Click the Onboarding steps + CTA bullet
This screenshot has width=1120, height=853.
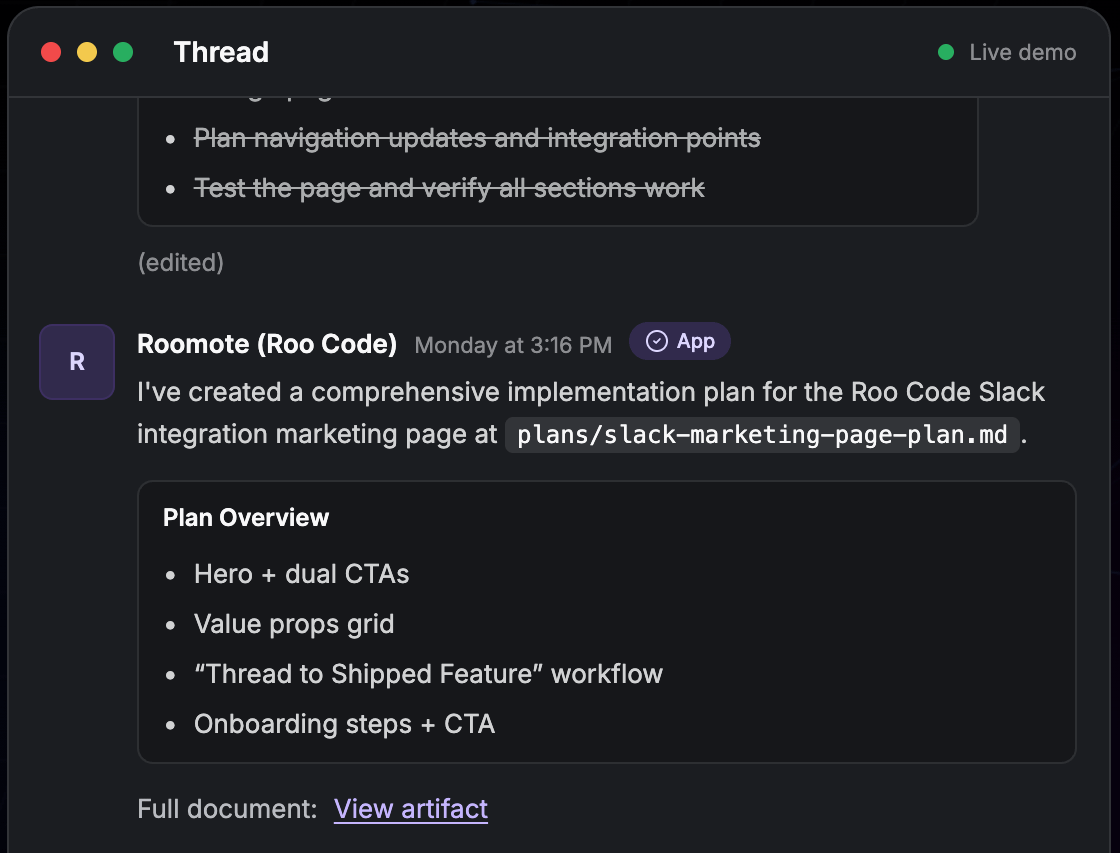click(344, 724)
